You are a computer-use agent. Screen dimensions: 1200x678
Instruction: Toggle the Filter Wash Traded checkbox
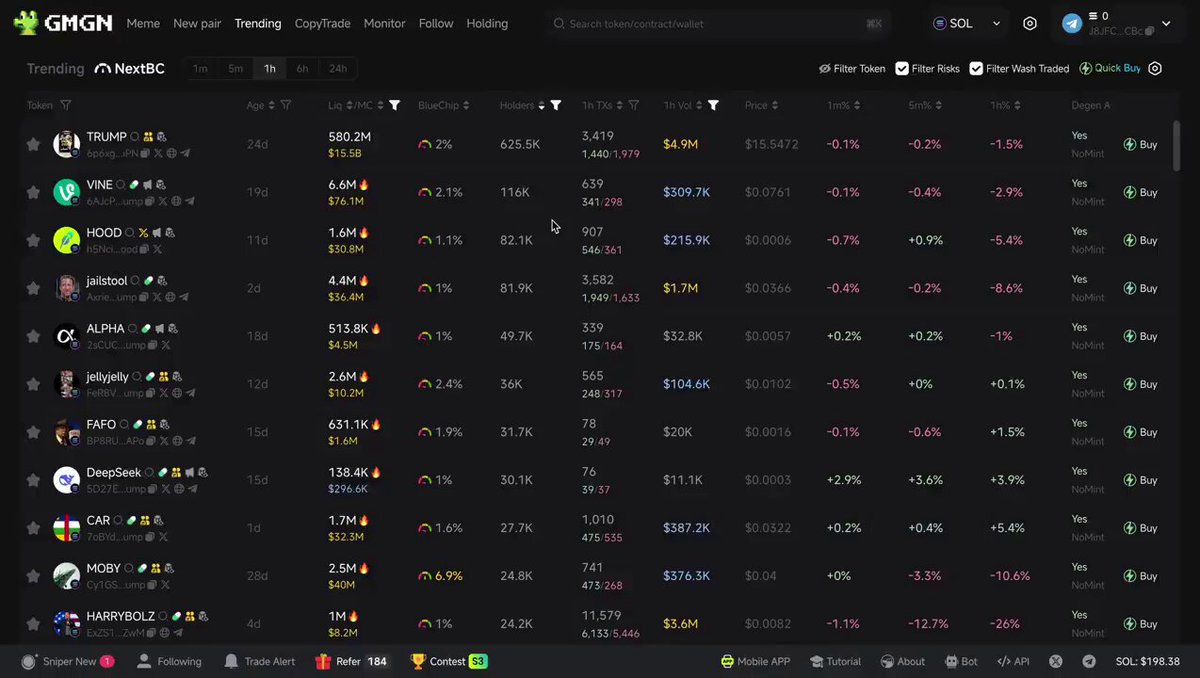(x=976, y=69)
